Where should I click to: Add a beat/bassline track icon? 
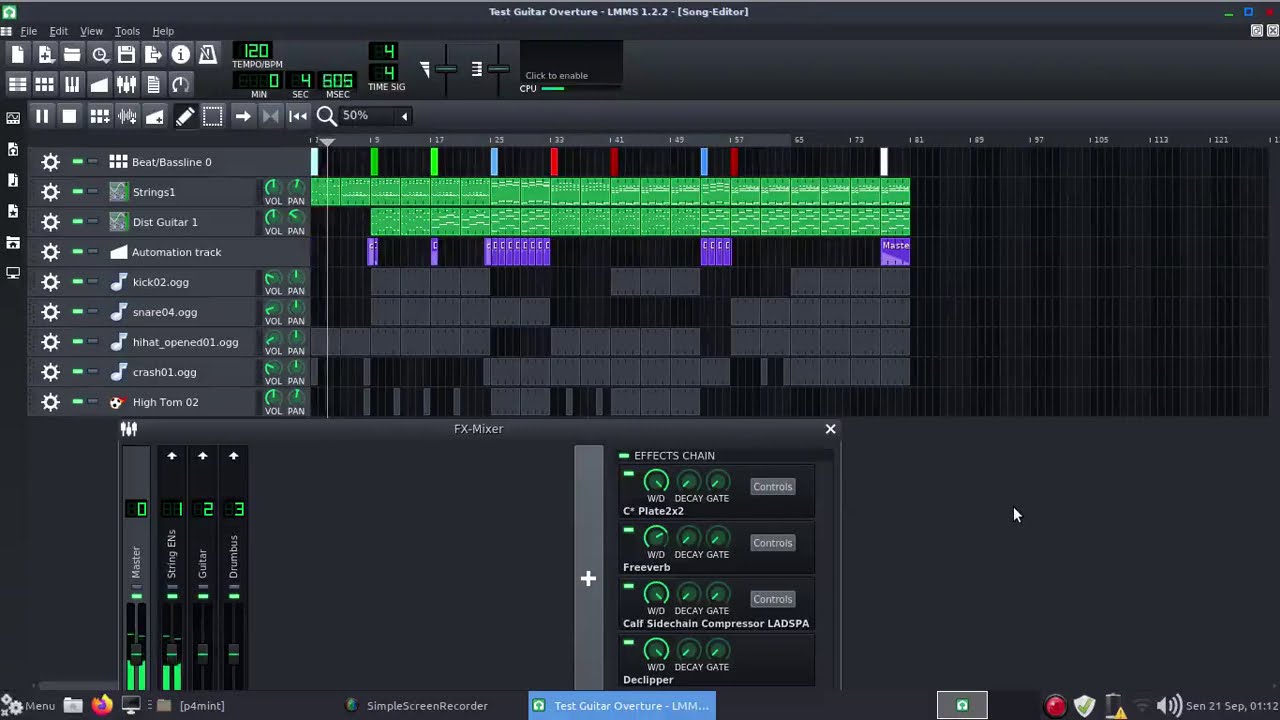pos(100,117)
